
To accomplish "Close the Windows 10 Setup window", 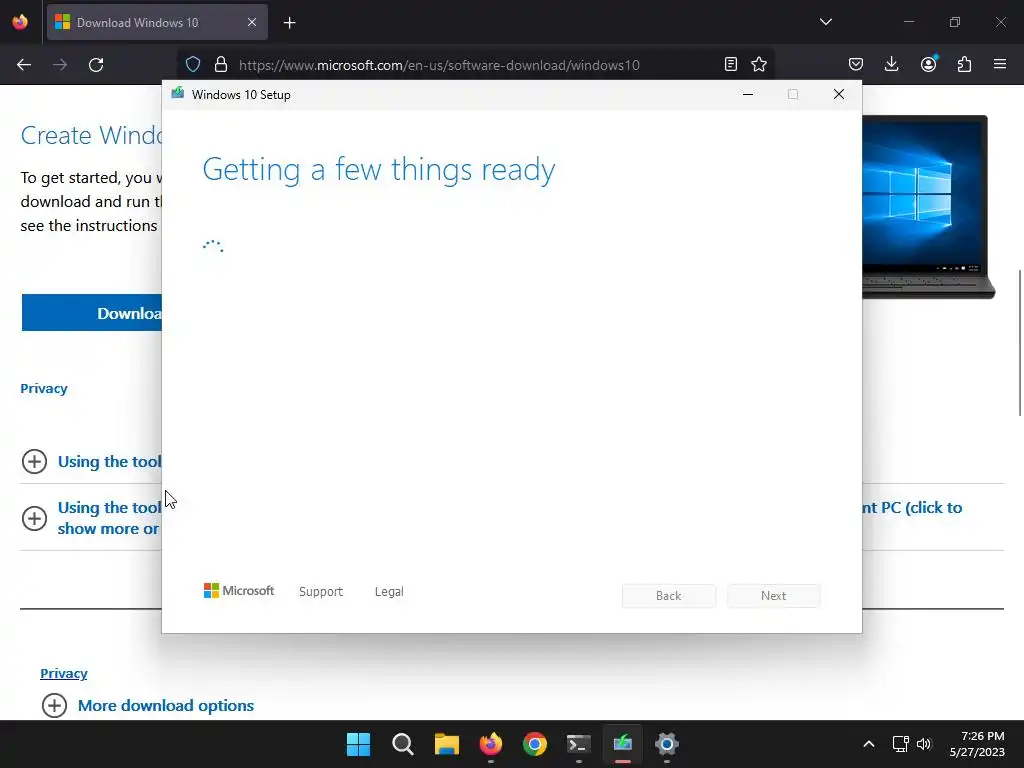I will pyautogui.click(x=839, y=95).
